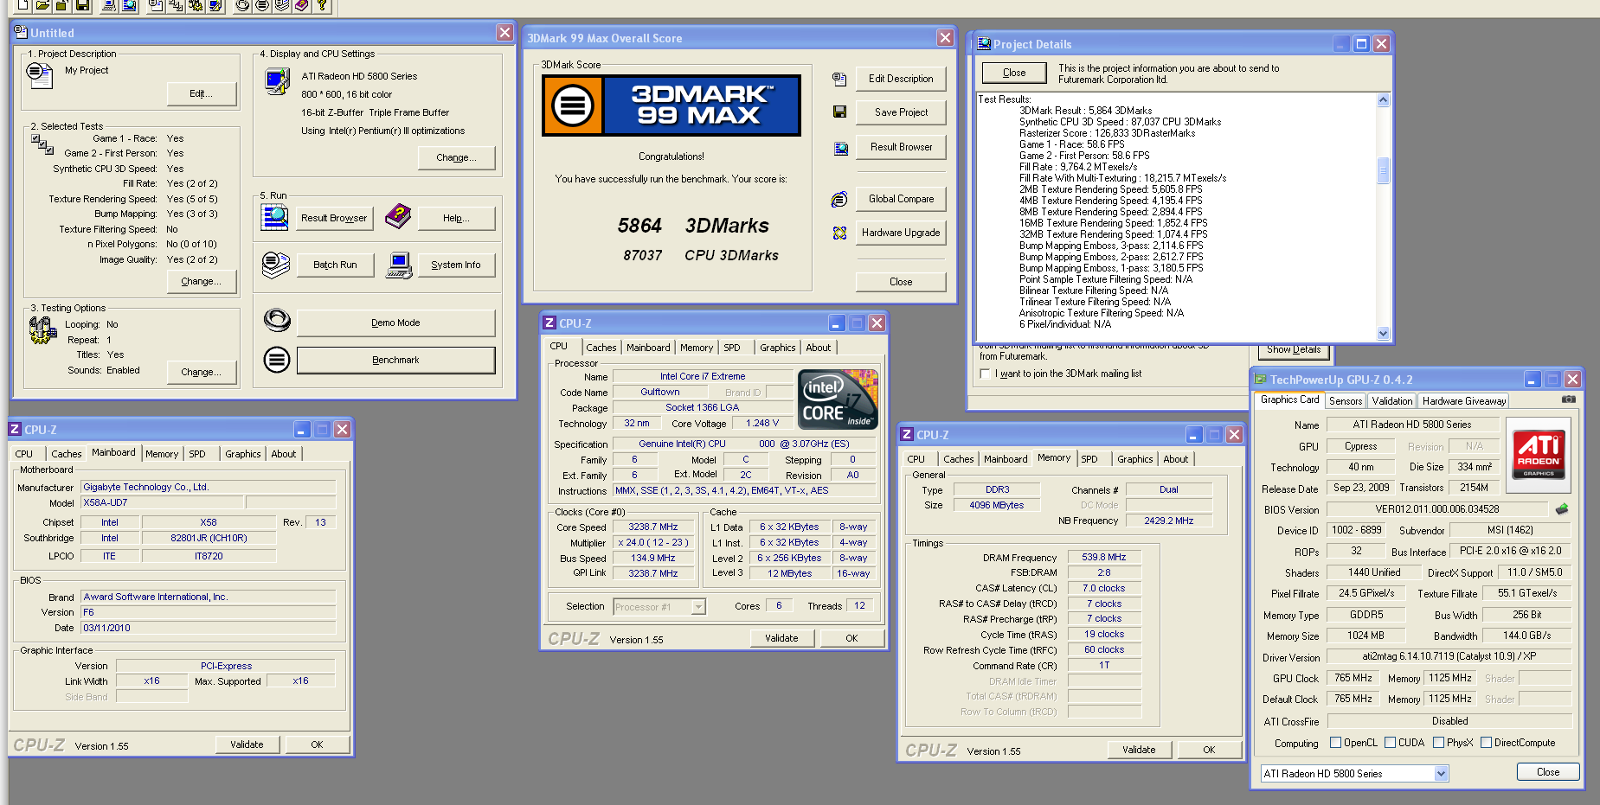The height and width of the screenshot is (805, 1600).
Task: Click the Display and CPU Settings monitor icon
Action: click(x=277, y=80)
